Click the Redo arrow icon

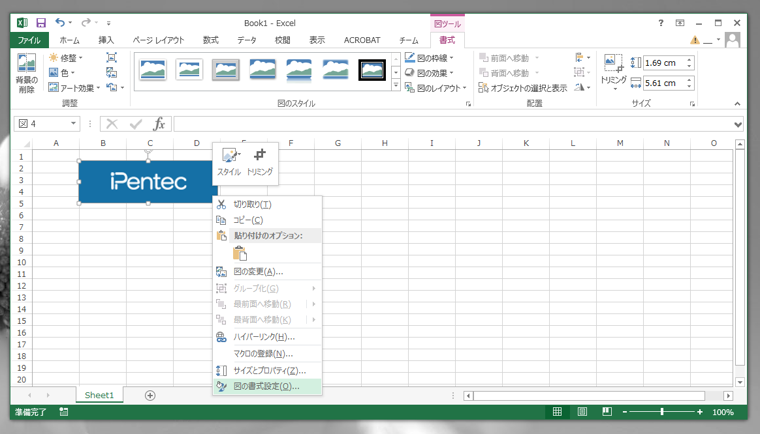tap(86, 22)
